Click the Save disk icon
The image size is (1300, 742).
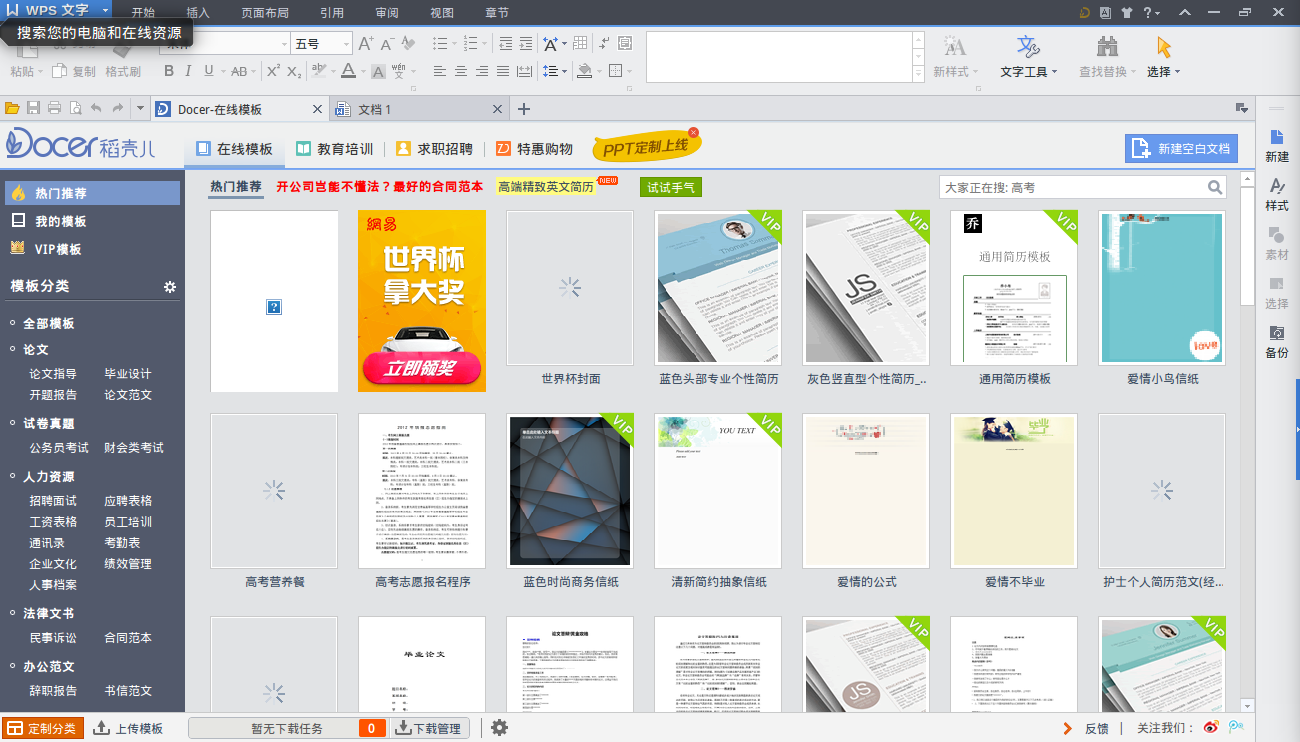point(33,108)
